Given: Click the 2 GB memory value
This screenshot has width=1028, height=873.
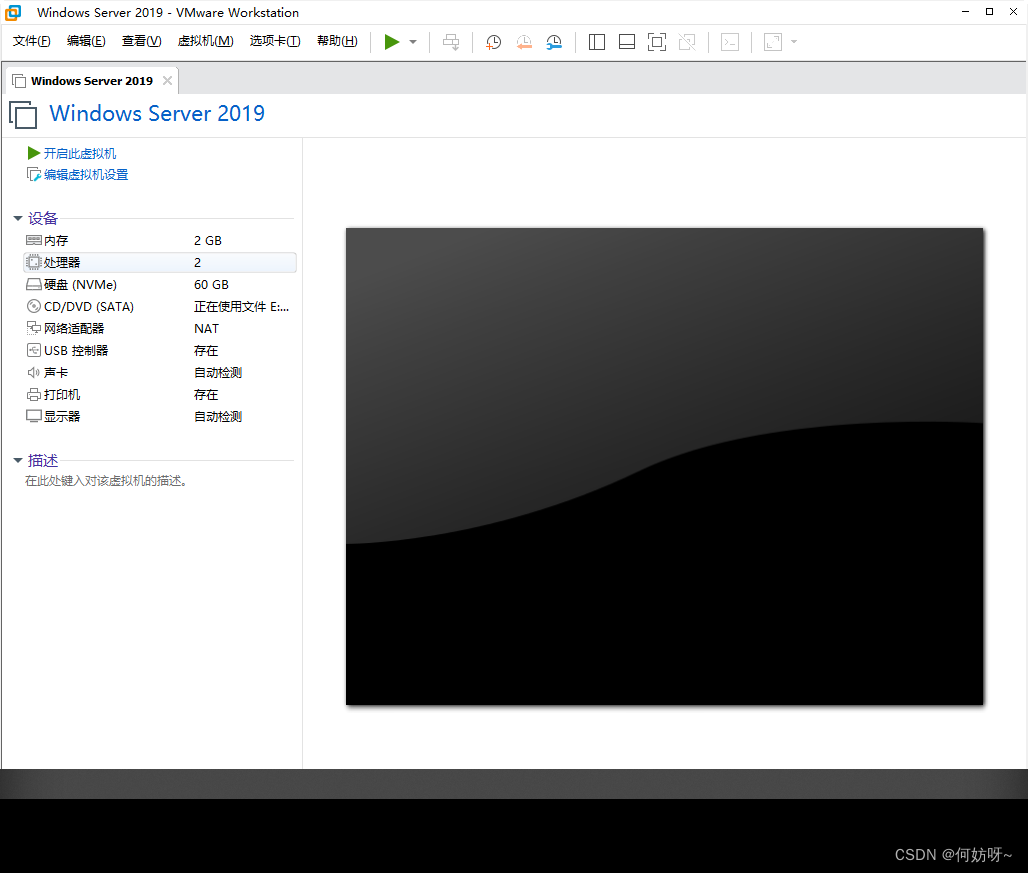Looking at the screenshot, I should 208,241.
